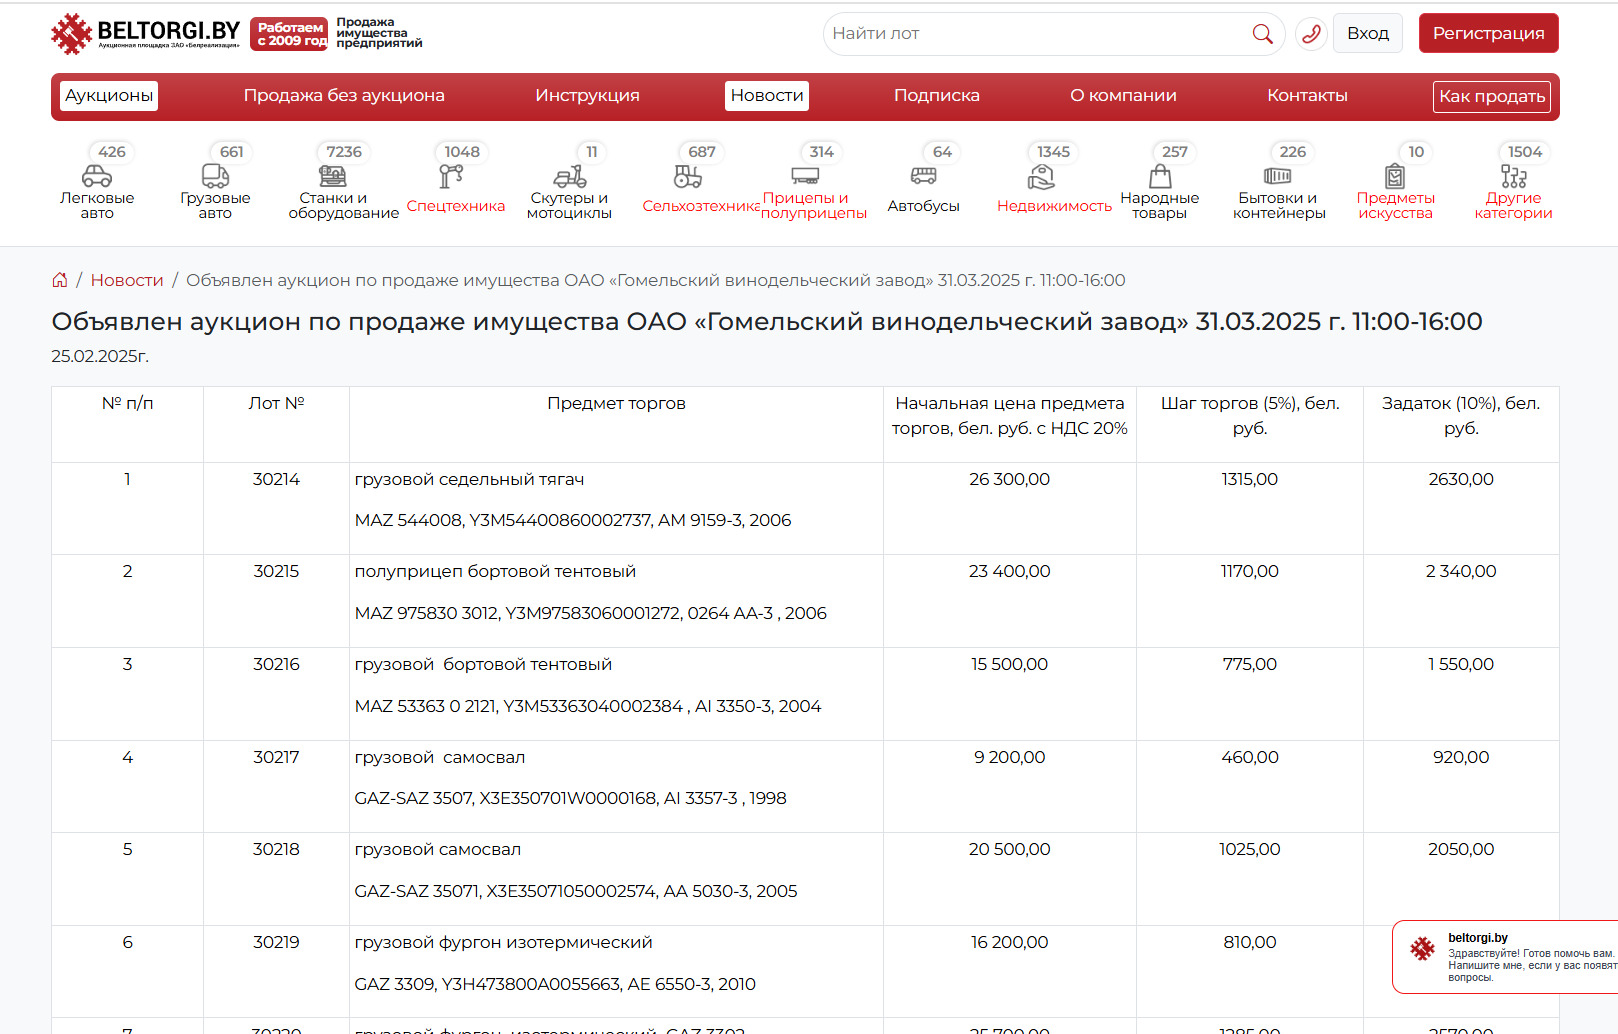
Task: Click bid step value 1315,00
Action: [x=1249, y=480]
